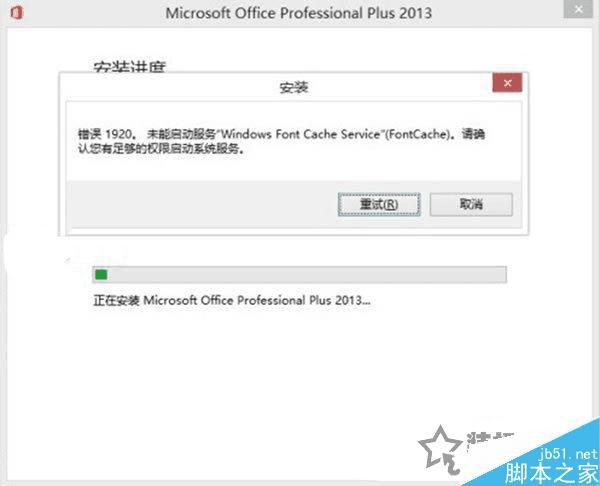
Task: Click the 重试(R) retry button
Action: (x=379, y=204)
